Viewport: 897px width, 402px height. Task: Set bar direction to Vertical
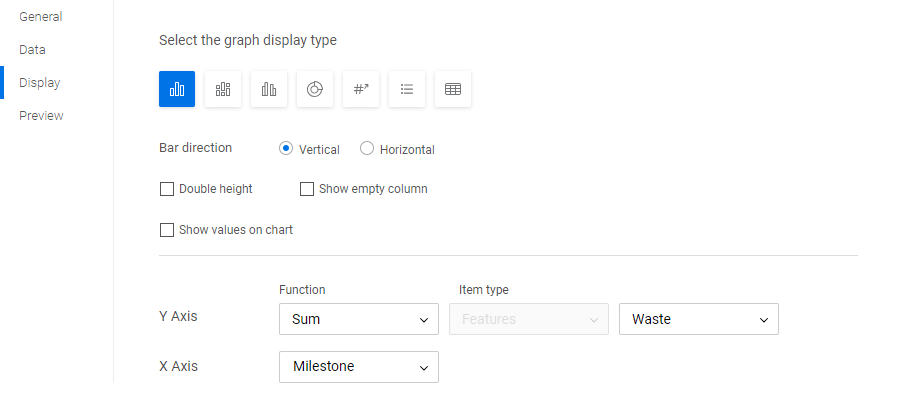(x=286, y=149)
